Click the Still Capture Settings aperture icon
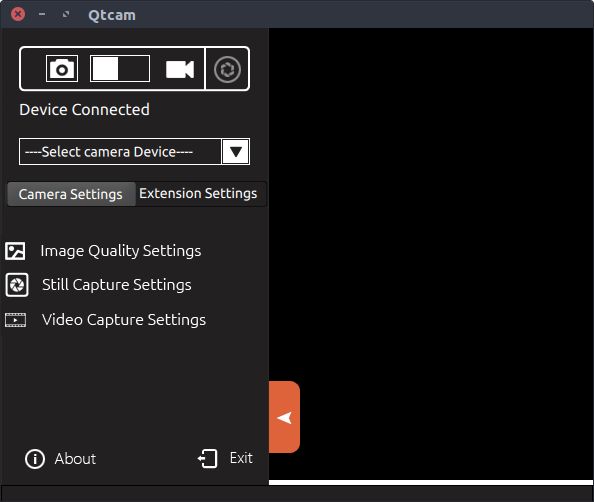This screenshot has height=502, width=594. (17, 285)
